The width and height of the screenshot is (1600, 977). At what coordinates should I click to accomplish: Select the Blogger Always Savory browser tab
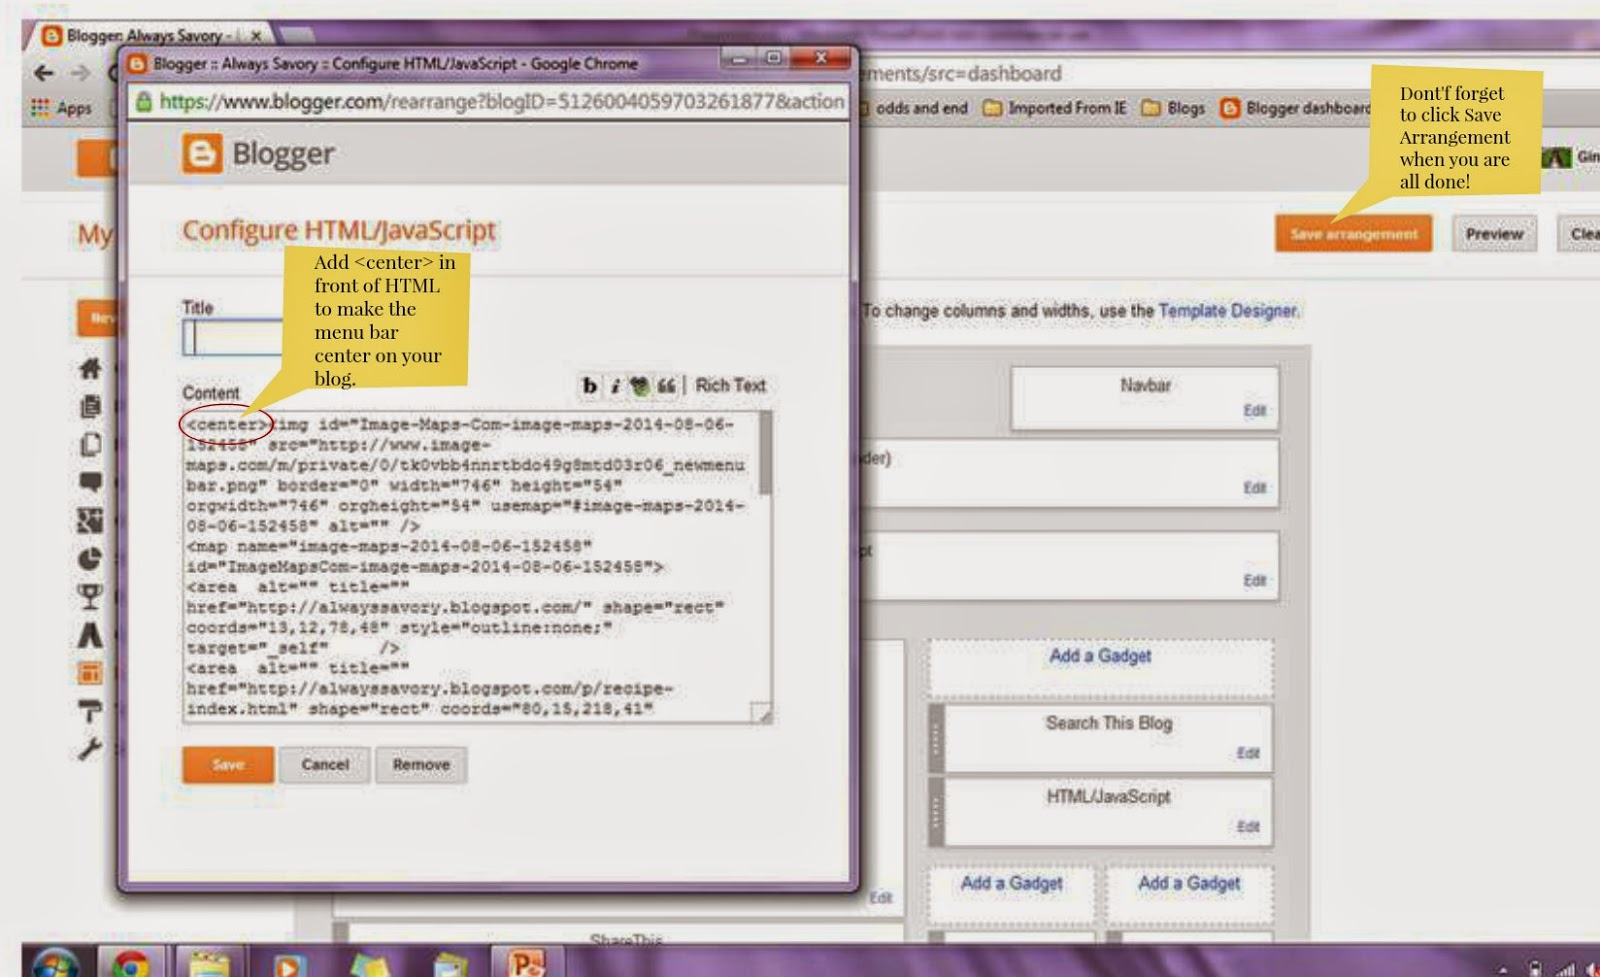point(148,36)
